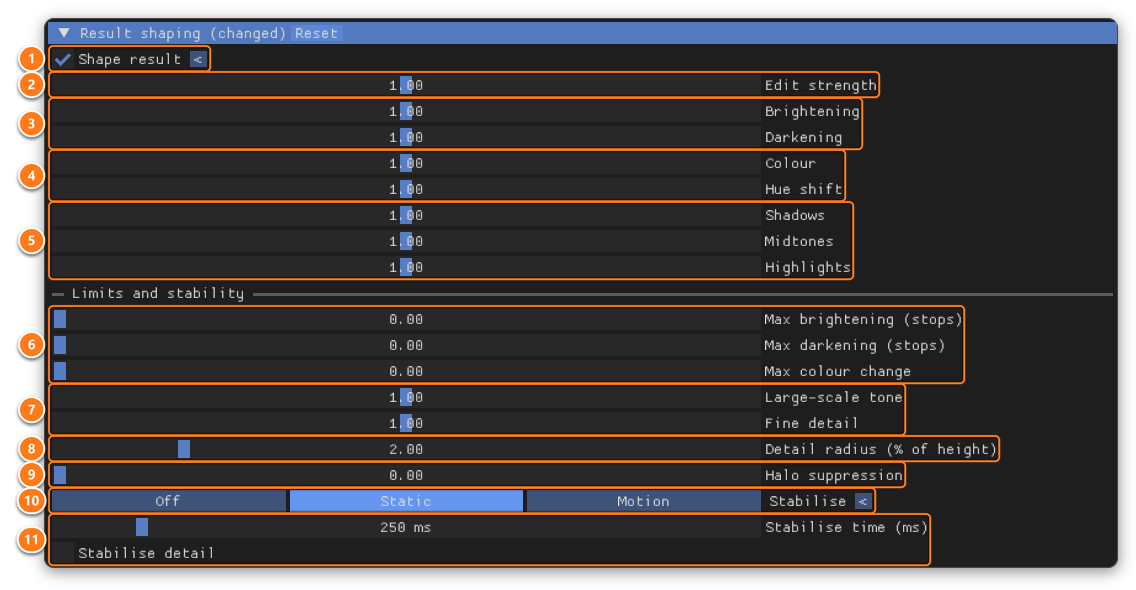Screen dimensions: 1136x590
Task: Select the Off stabilise mode
Action: click(x=168, y=502)
